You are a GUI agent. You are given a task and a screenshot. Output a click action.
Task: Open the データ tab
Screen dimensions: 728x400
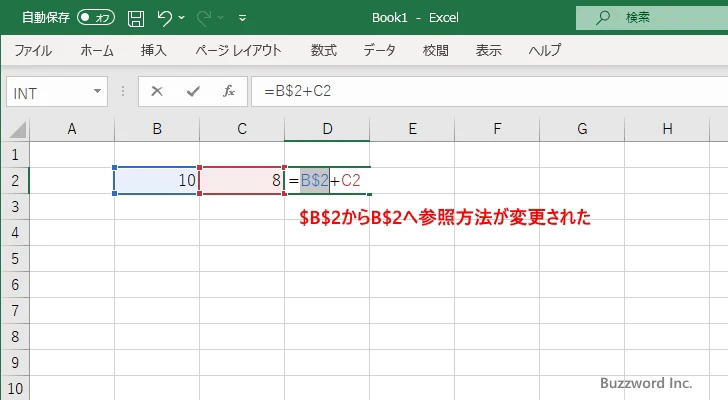pos(379,50)
